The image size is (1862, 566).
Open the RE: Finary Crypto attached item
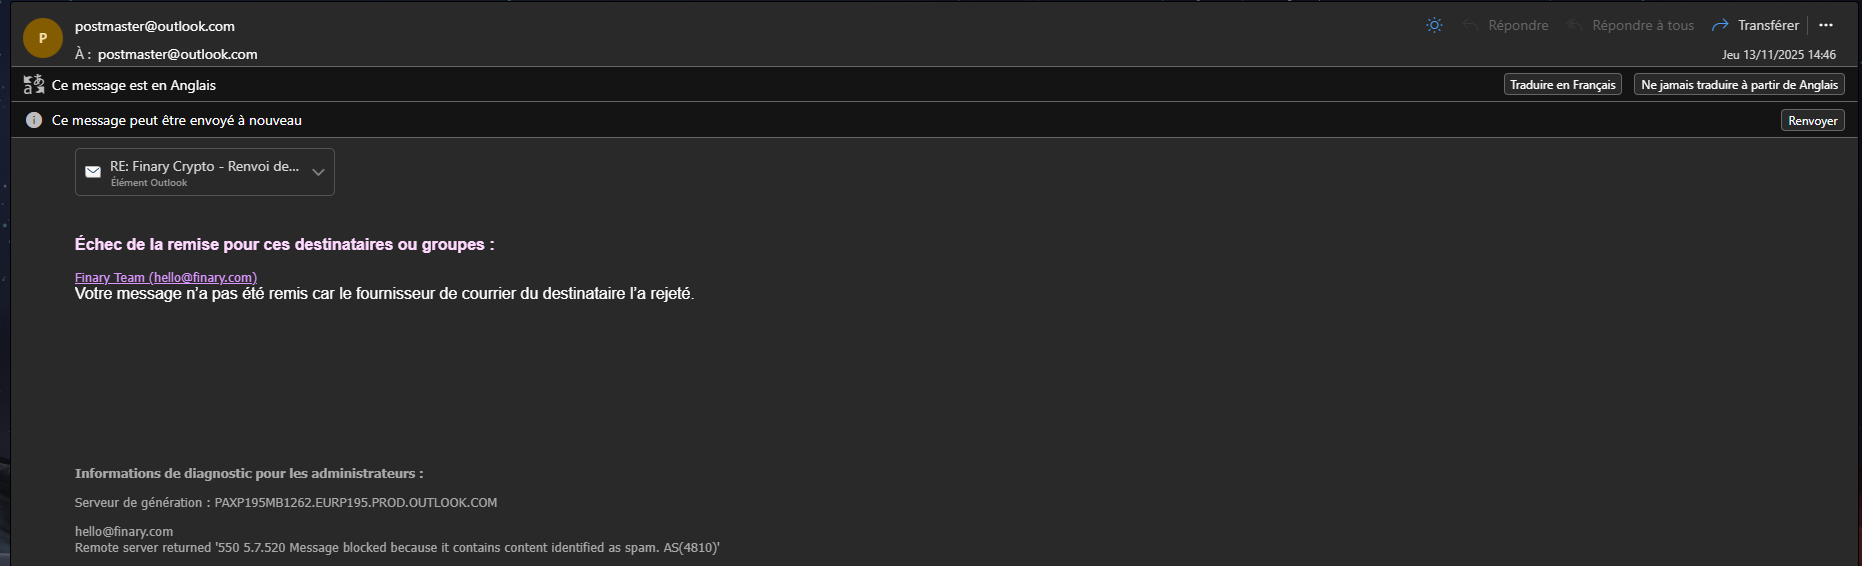(x=204, y=167)
